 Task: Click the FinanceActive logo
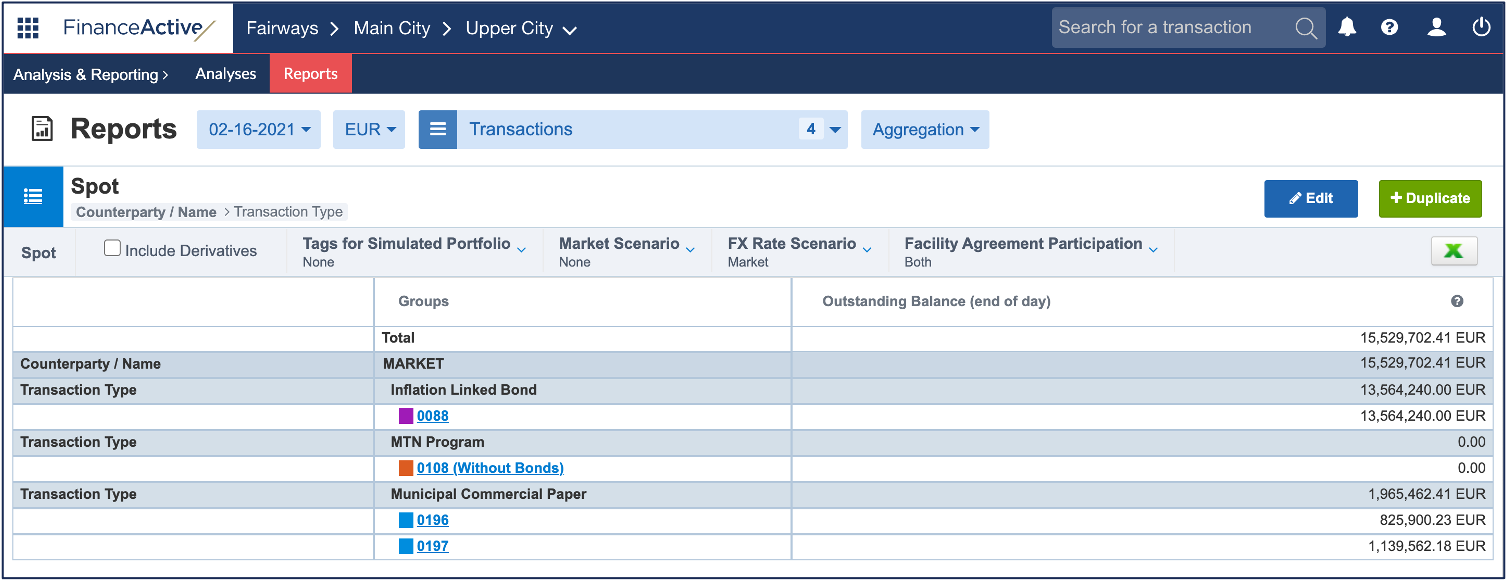[139, 28]
